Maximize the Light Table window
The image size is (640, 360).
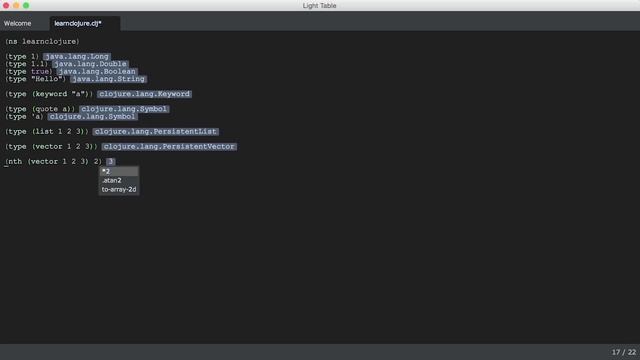(26, 5)
